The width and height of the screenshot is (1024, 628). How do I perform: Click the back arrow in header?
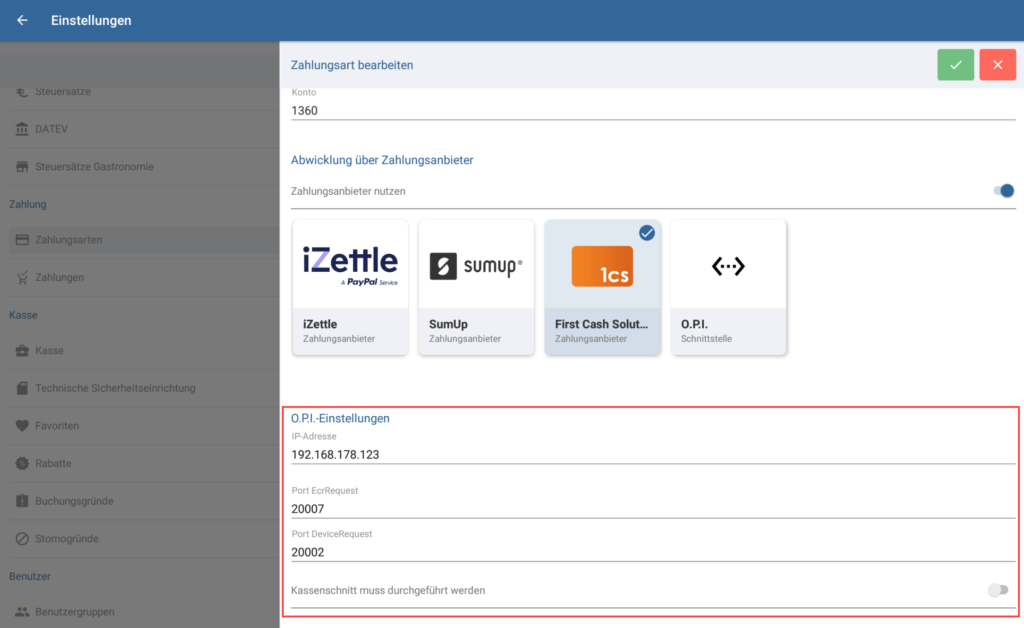pos(22,20)
